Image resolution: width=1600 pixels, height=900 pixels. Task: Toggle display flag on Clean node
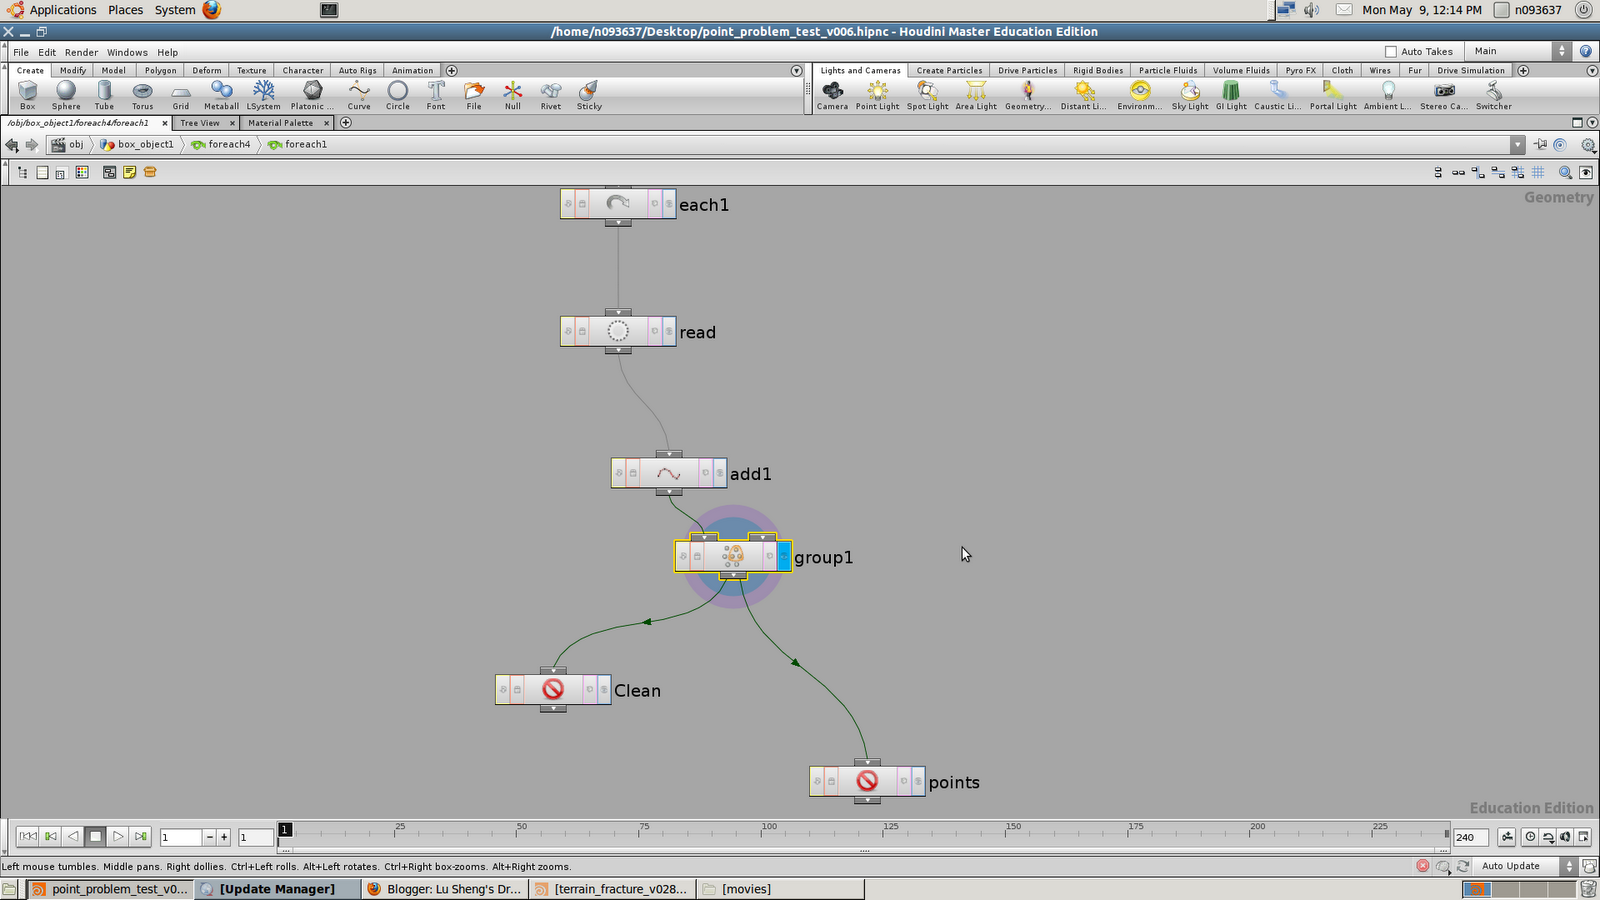pyautogui.click(x=604, y=689)
